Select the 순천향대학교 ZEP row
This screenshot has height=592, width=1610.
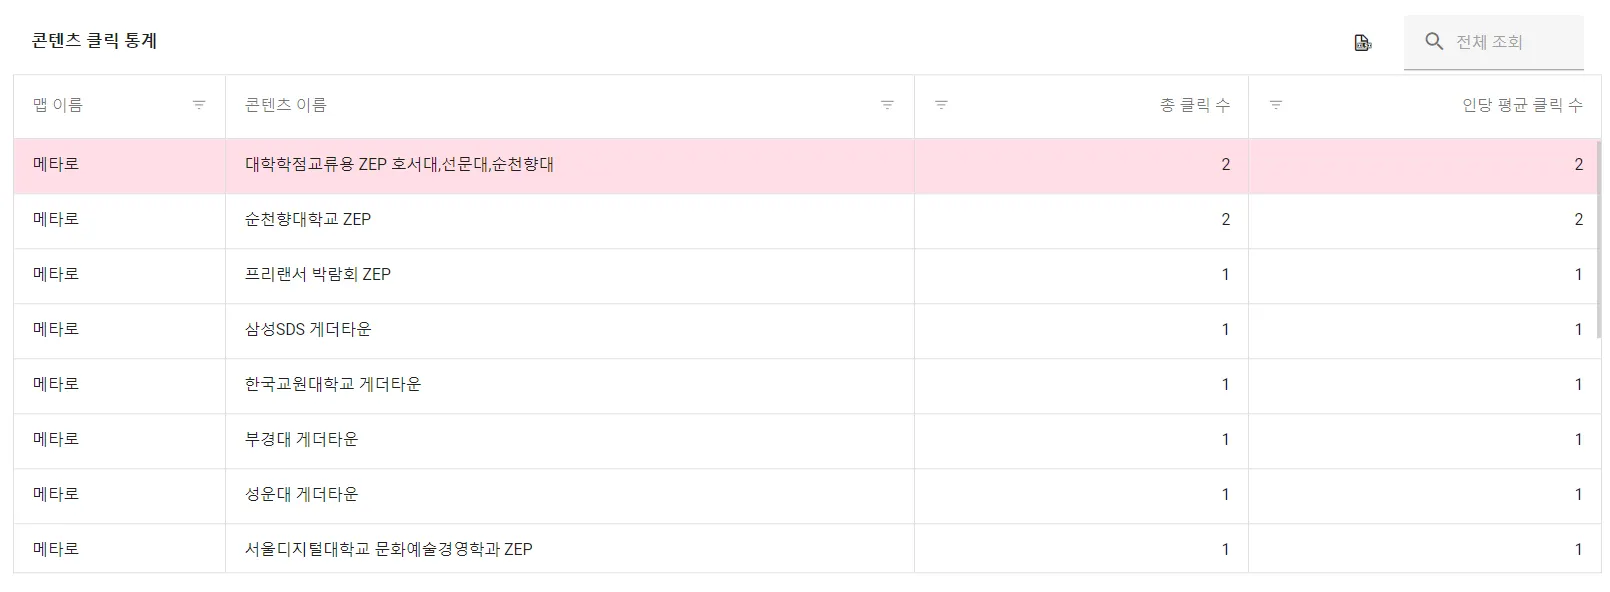308,219
